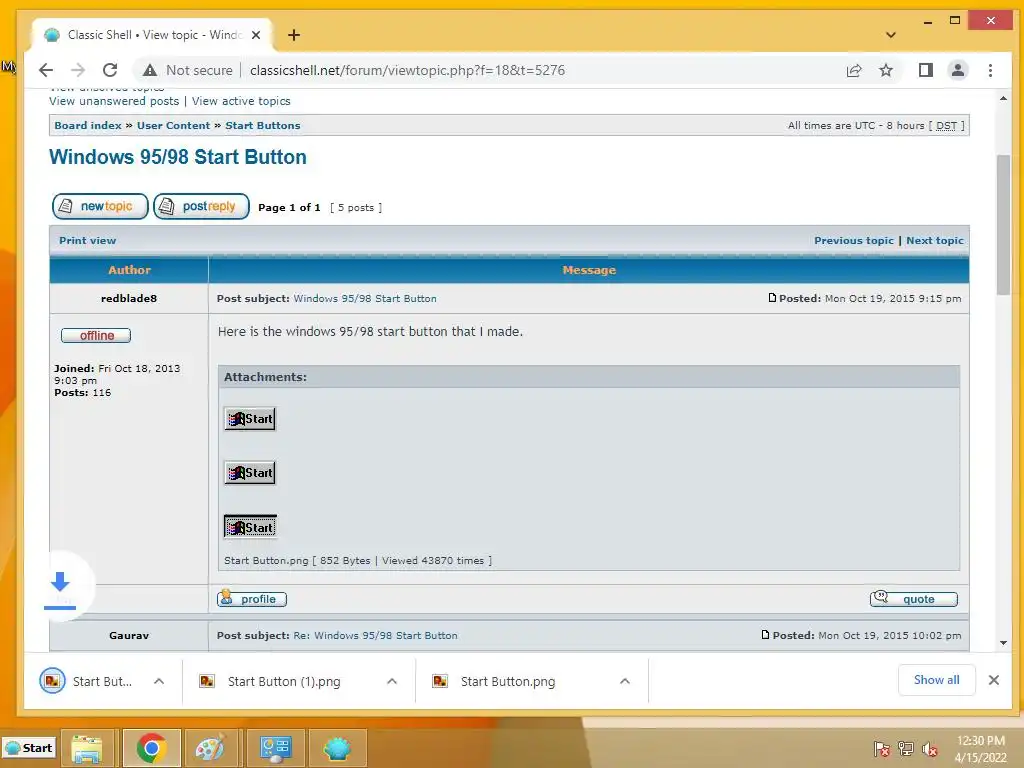The height and width of the screenshot is (768, 1024).
Task: Open Start Button (1).png download
Action: [x=270, y=681]
